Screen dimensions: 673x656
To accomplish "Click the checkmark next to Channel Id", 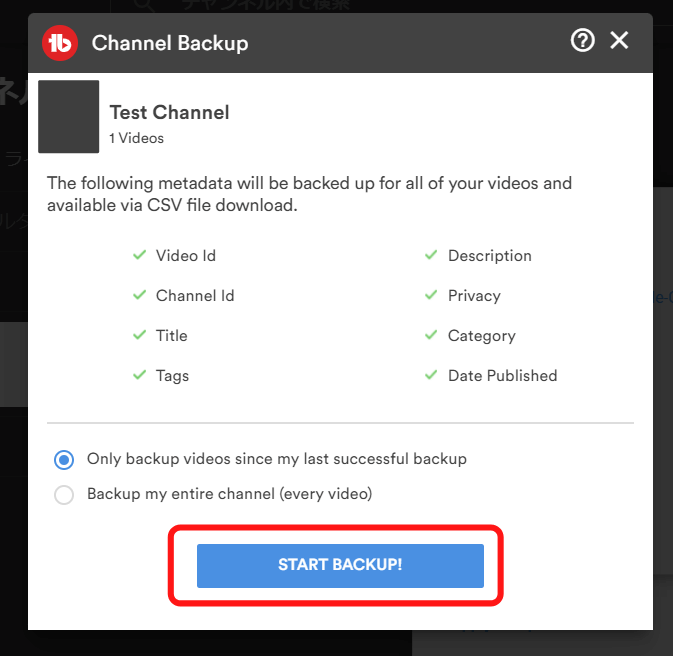I will click(139, 295).
